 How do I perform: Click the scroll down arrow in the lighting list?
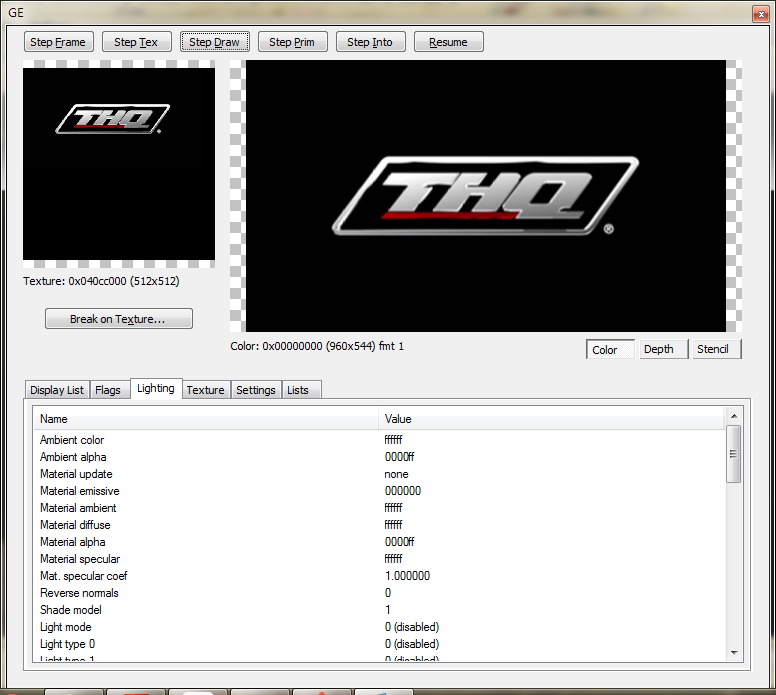(x=733, y=652)
